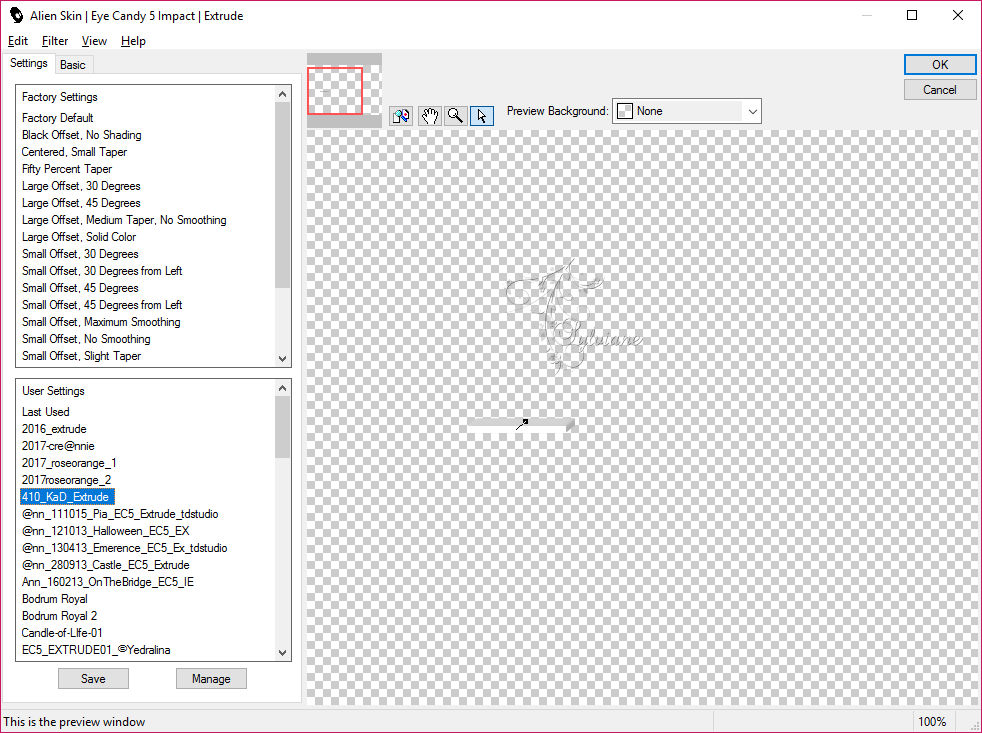Select '@nn_280913_Castle_EC5_Extrude' setting
The width and height of the screenshot is (982, 733).
(105, 565)
